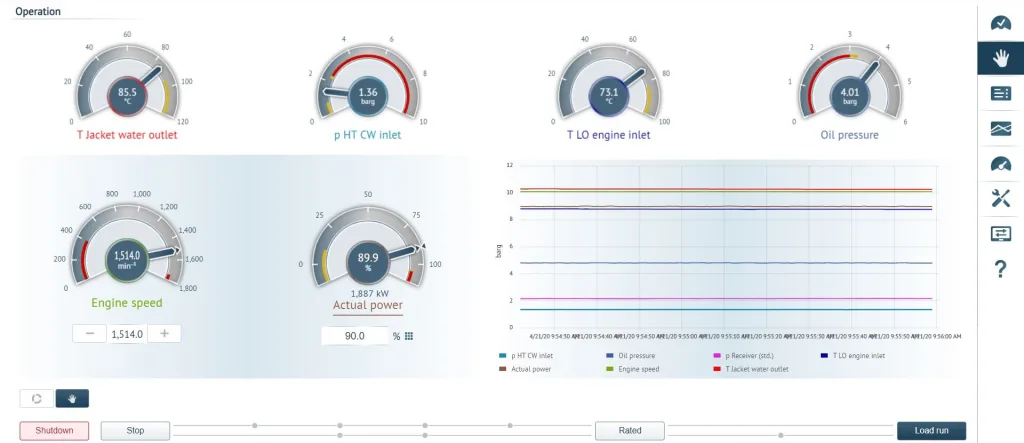Viewport: 1024px width, 443px height.
Task: Click the actual power percent input field
Action: (x=355, y=337)
